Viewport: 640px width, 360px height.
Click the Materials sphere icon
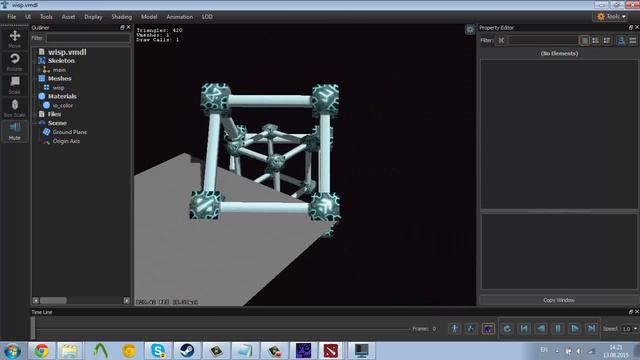42,96
